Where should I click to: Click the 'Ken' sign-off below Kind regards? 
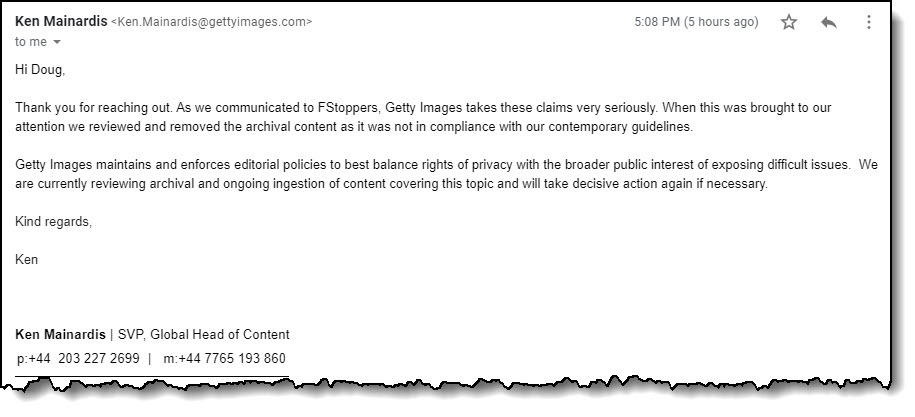pyautogui.click(x=27, y=259)
